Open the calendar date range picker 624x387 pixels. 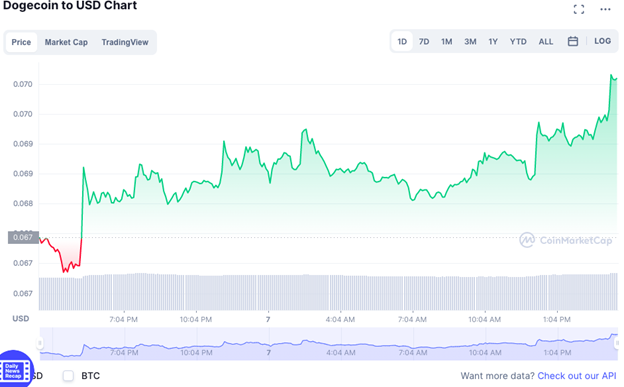coord(573,41)
